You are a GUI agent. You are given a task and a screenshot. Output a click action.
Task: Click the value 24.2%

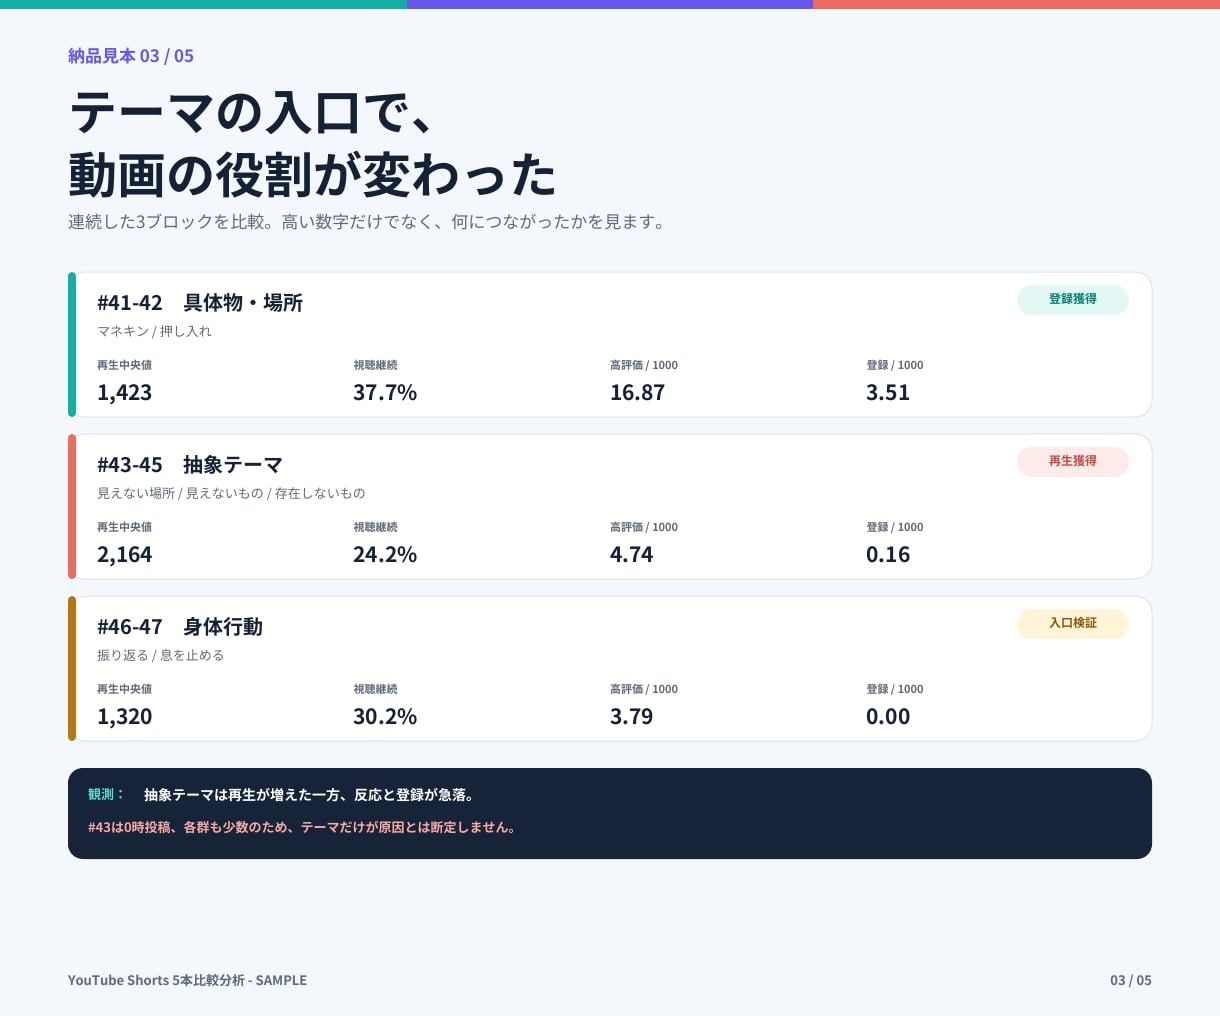coord(385,555)
